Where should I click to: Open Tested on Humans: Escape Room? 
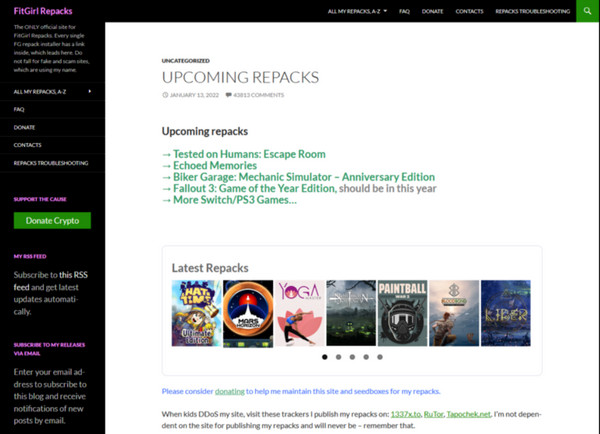click(249, 154)
